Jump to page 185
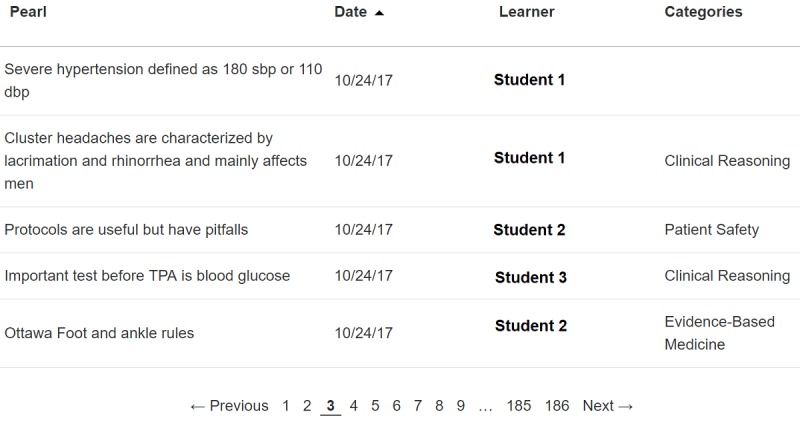The image size is (800, 426). 519,406
